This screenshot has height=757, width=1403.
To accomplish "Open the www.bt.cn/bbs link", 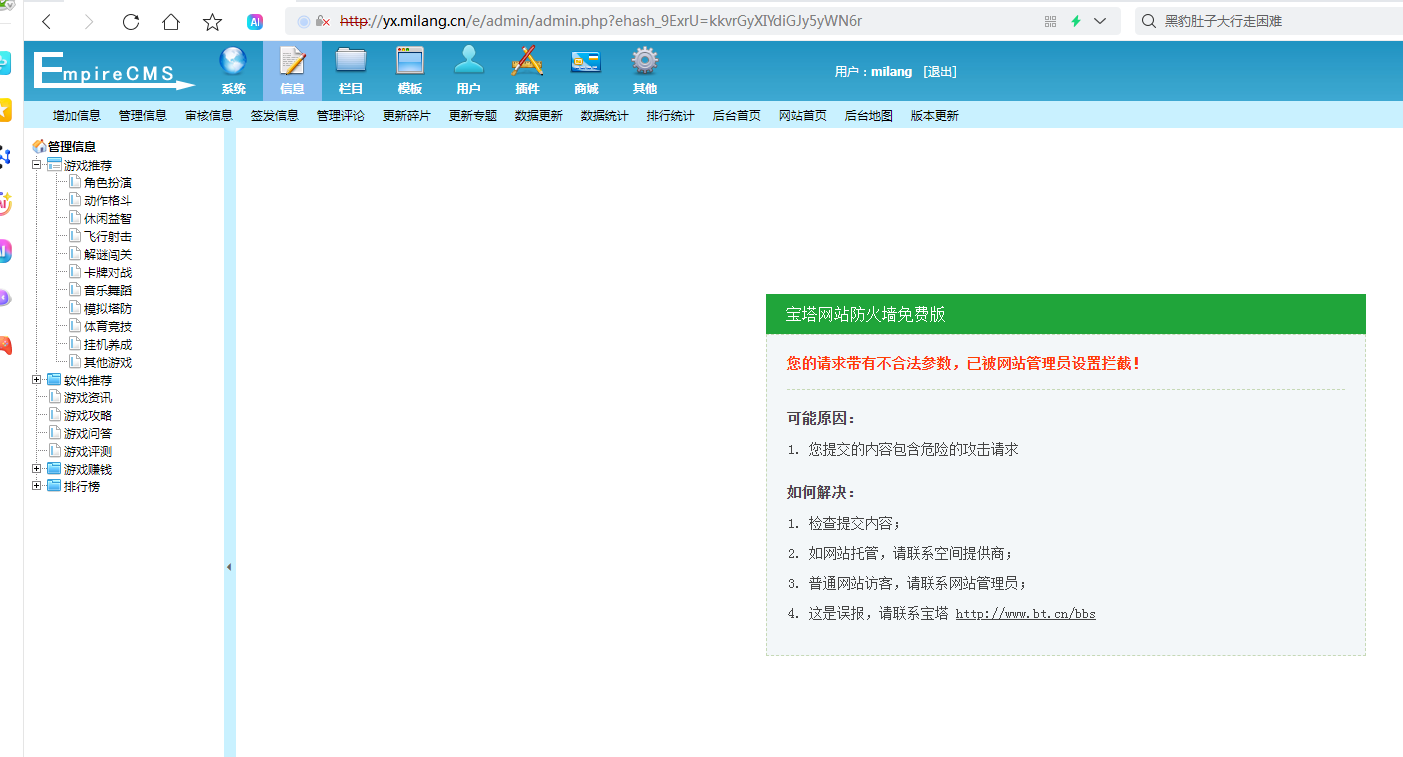I will click(x=1026, y=614).
